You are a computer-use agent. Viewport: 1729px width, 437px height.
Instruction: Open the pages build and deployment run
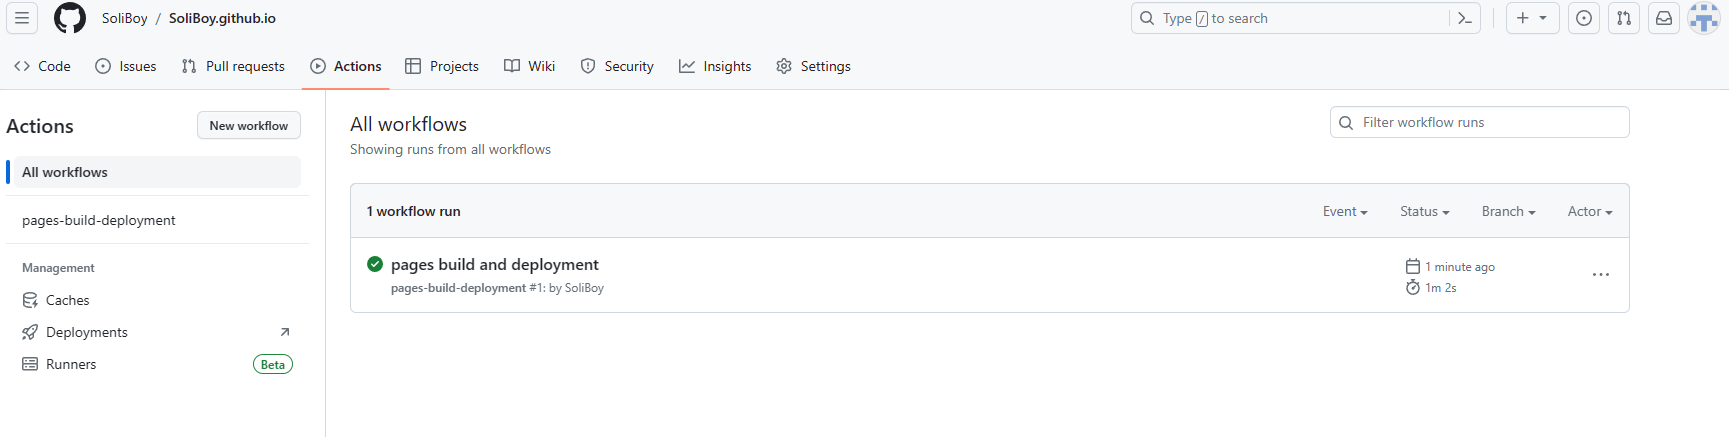coord(495,264)
